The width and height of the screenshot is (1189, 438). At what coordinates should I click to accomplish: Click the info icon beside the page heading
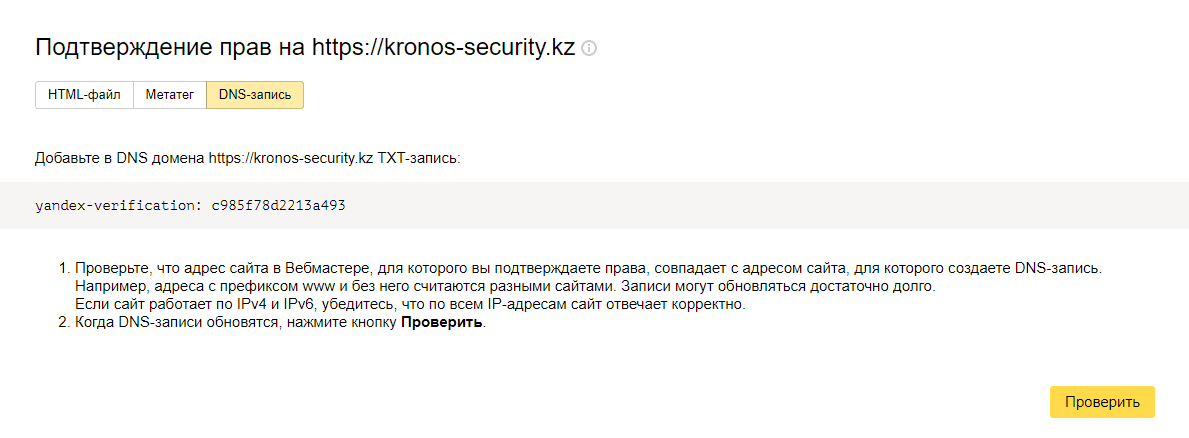click(589, 48)
